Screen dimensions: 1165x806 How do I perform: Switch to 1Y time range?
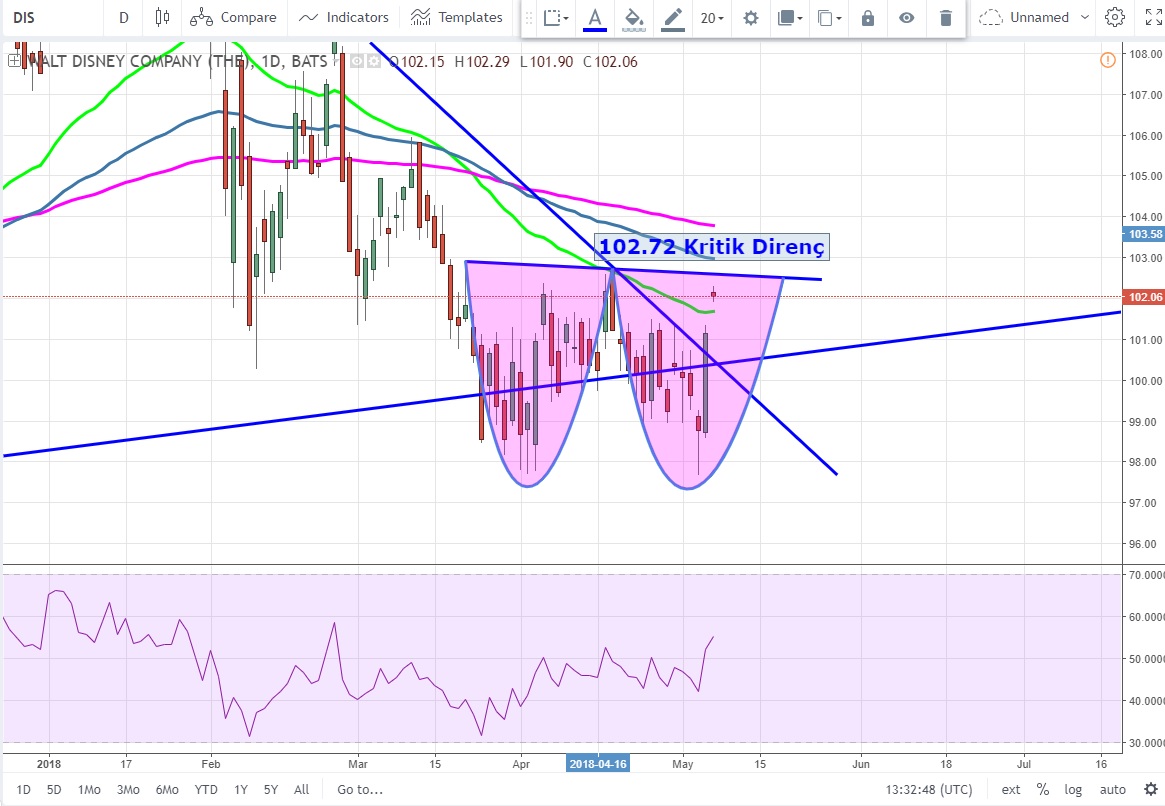coord(241,790)
